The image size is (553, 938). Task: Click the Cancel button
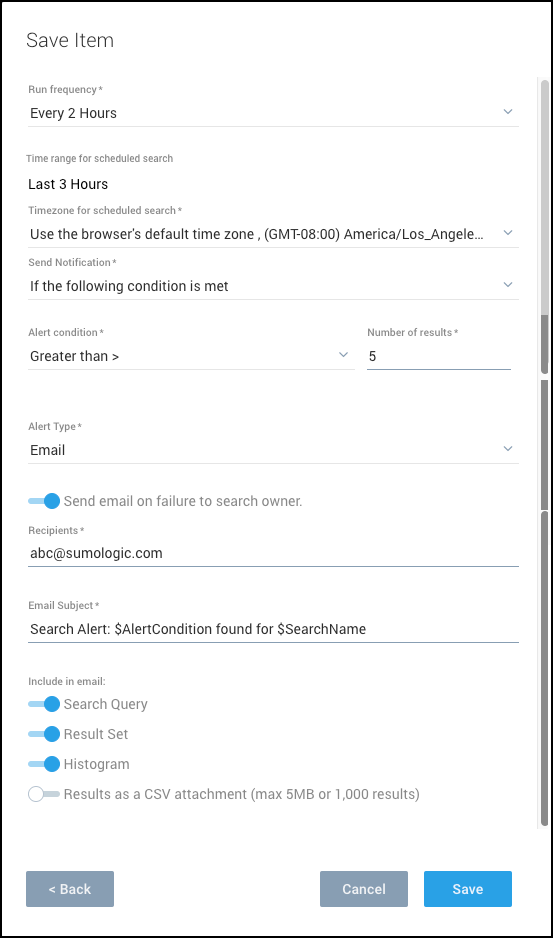[x=364, y=889]
